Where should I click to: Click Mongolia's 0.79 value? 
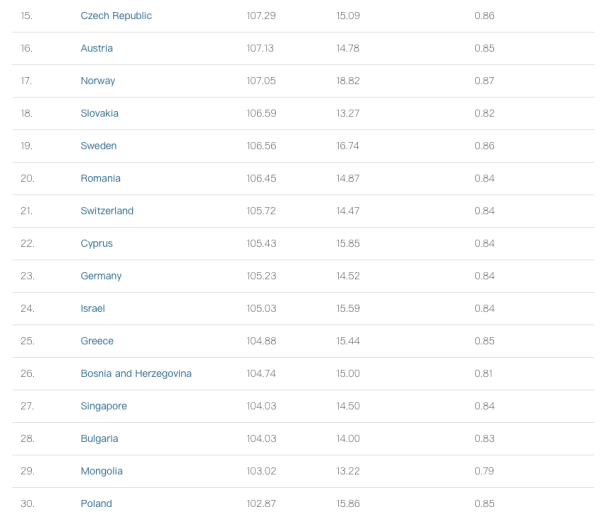484,471
